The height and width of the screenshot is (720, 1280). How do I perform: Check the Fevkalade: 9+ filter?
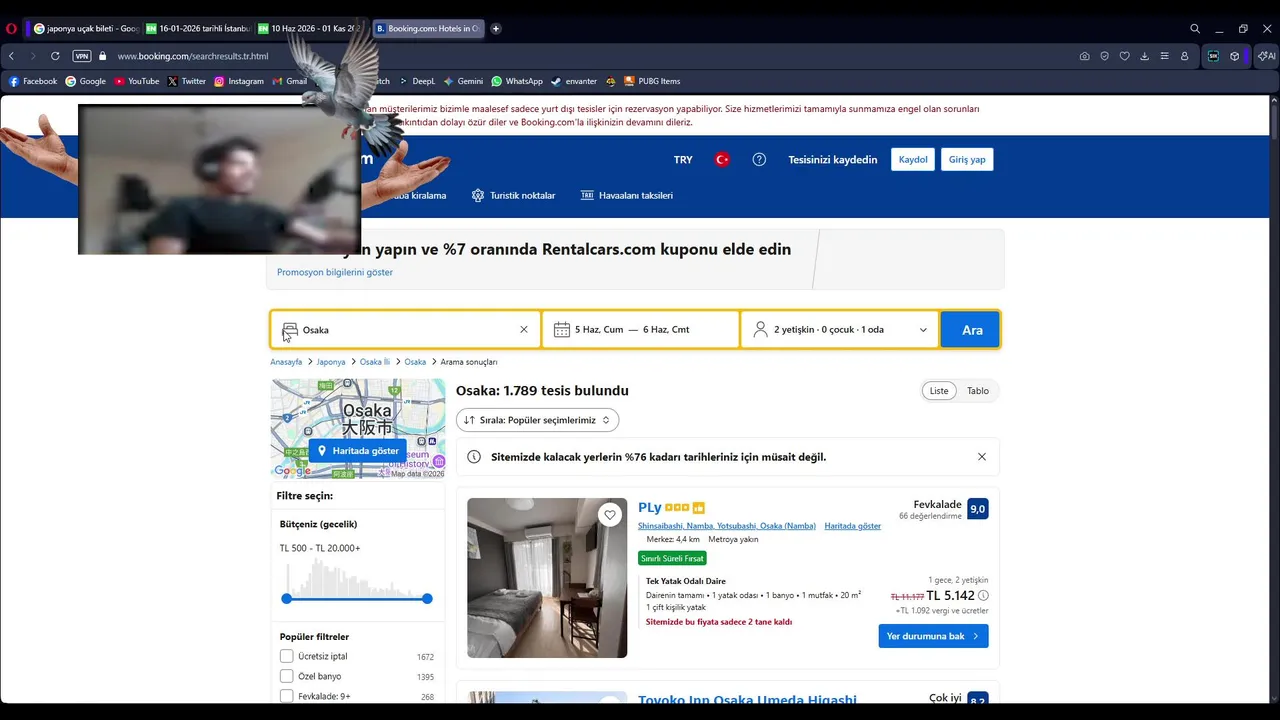pos(287,696)
